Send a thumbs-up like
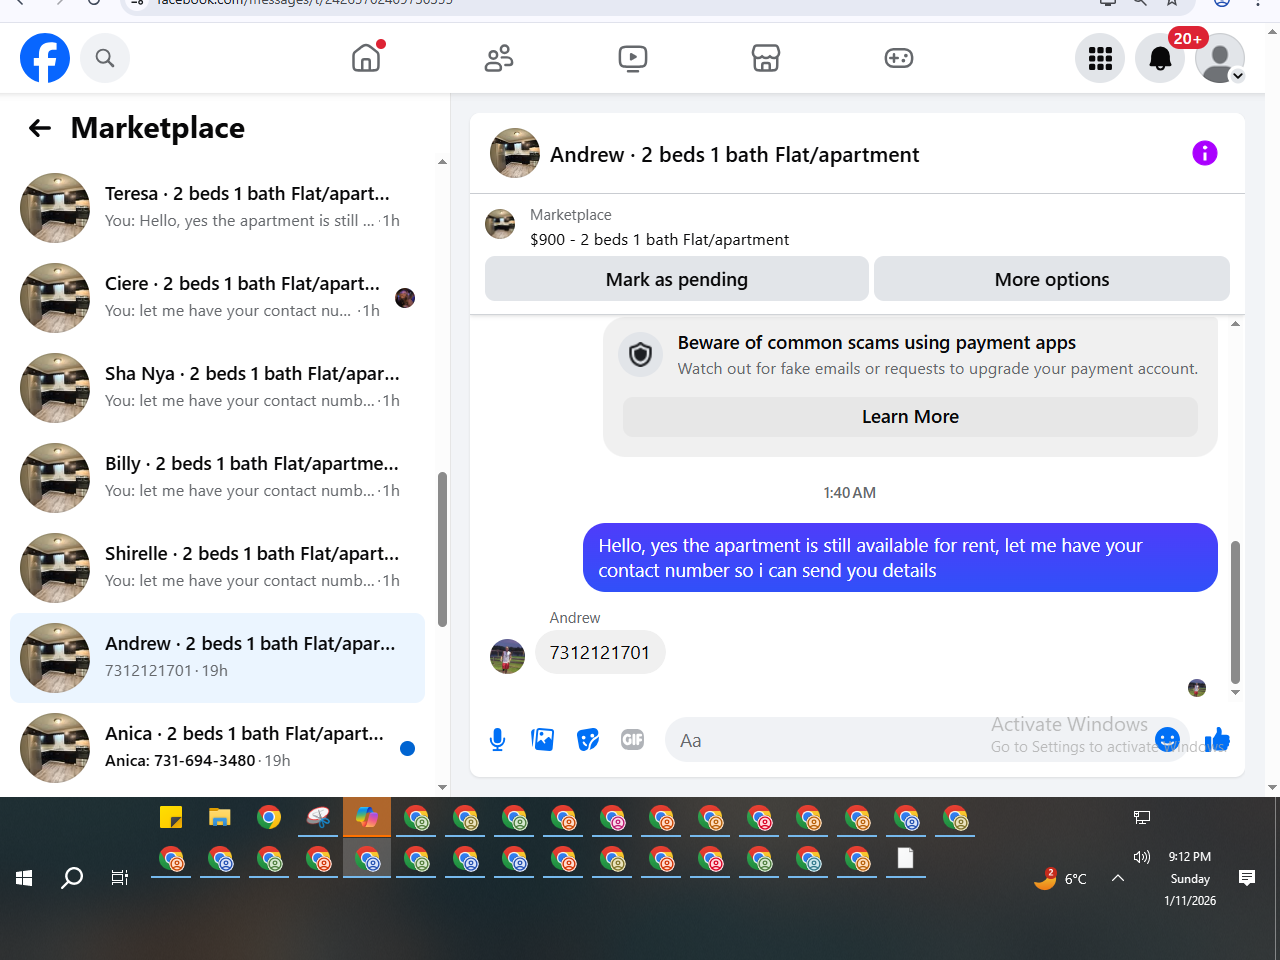Image resolution: width=1280 pixels, height=960 pixels. tap(1217, 740)
